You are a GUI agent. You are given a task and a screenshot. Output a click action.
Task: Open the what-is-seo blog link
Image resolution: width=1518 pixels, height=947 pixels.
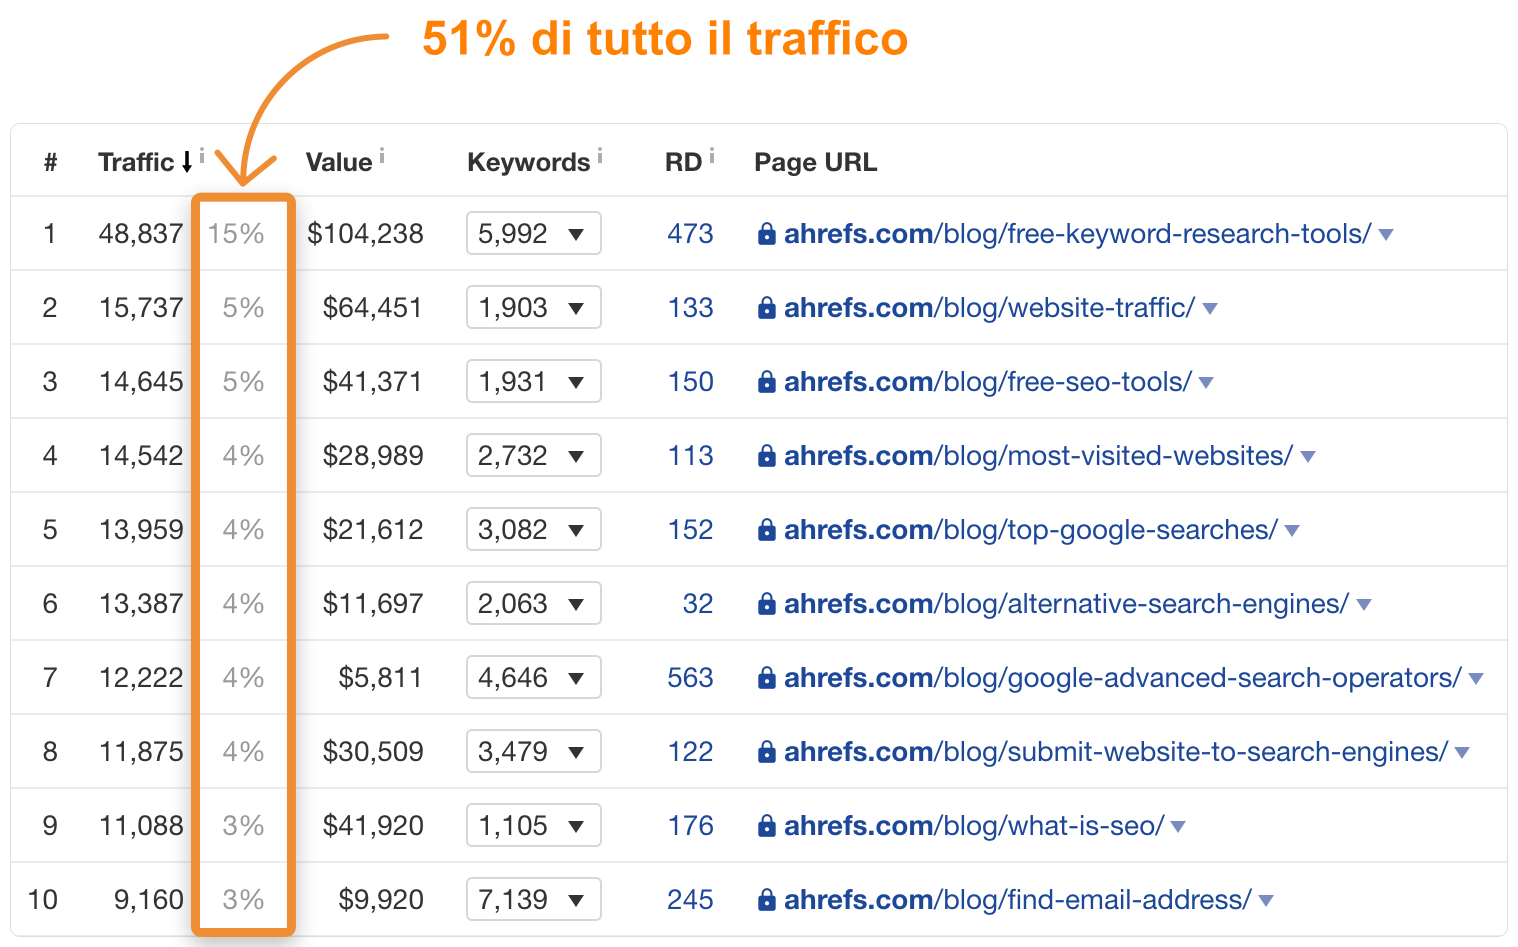coord(974,826)
